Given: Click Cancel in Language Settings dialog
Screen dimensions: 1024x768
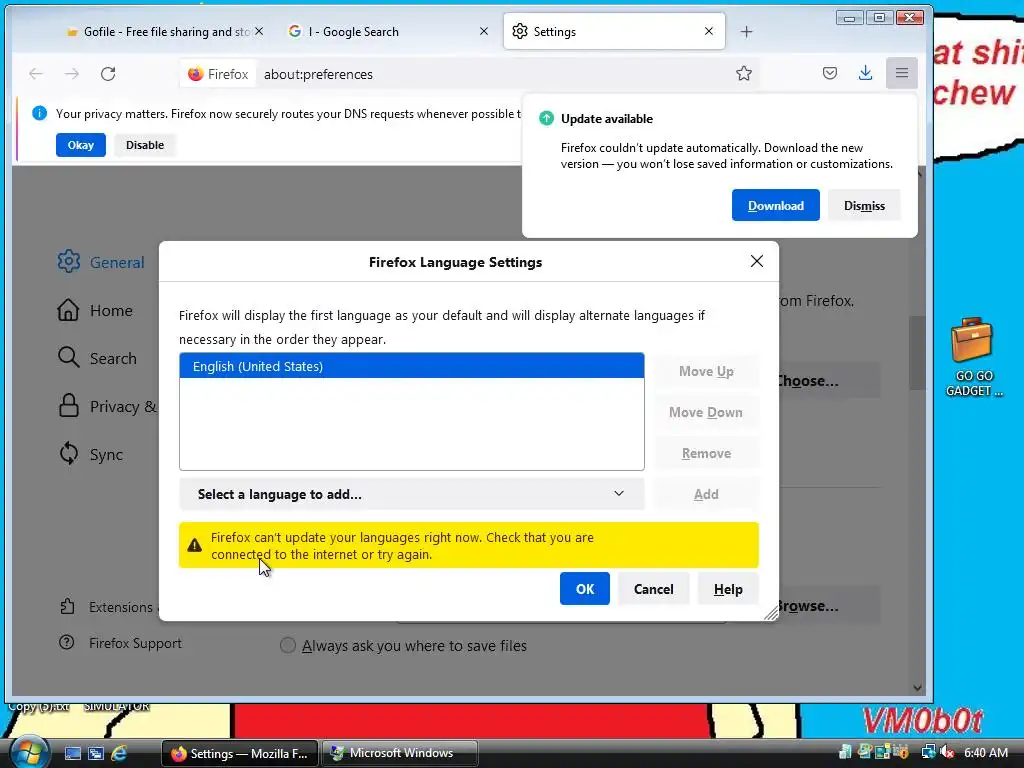Looking at the screenshot, I should pyautogui.click(x=653, y=588).
